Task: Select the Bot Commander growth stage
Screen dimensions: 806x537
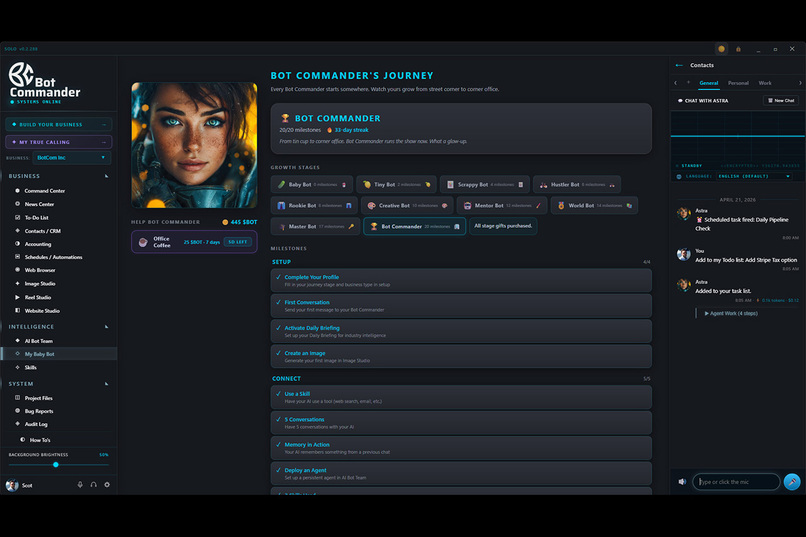Action: 415,226
